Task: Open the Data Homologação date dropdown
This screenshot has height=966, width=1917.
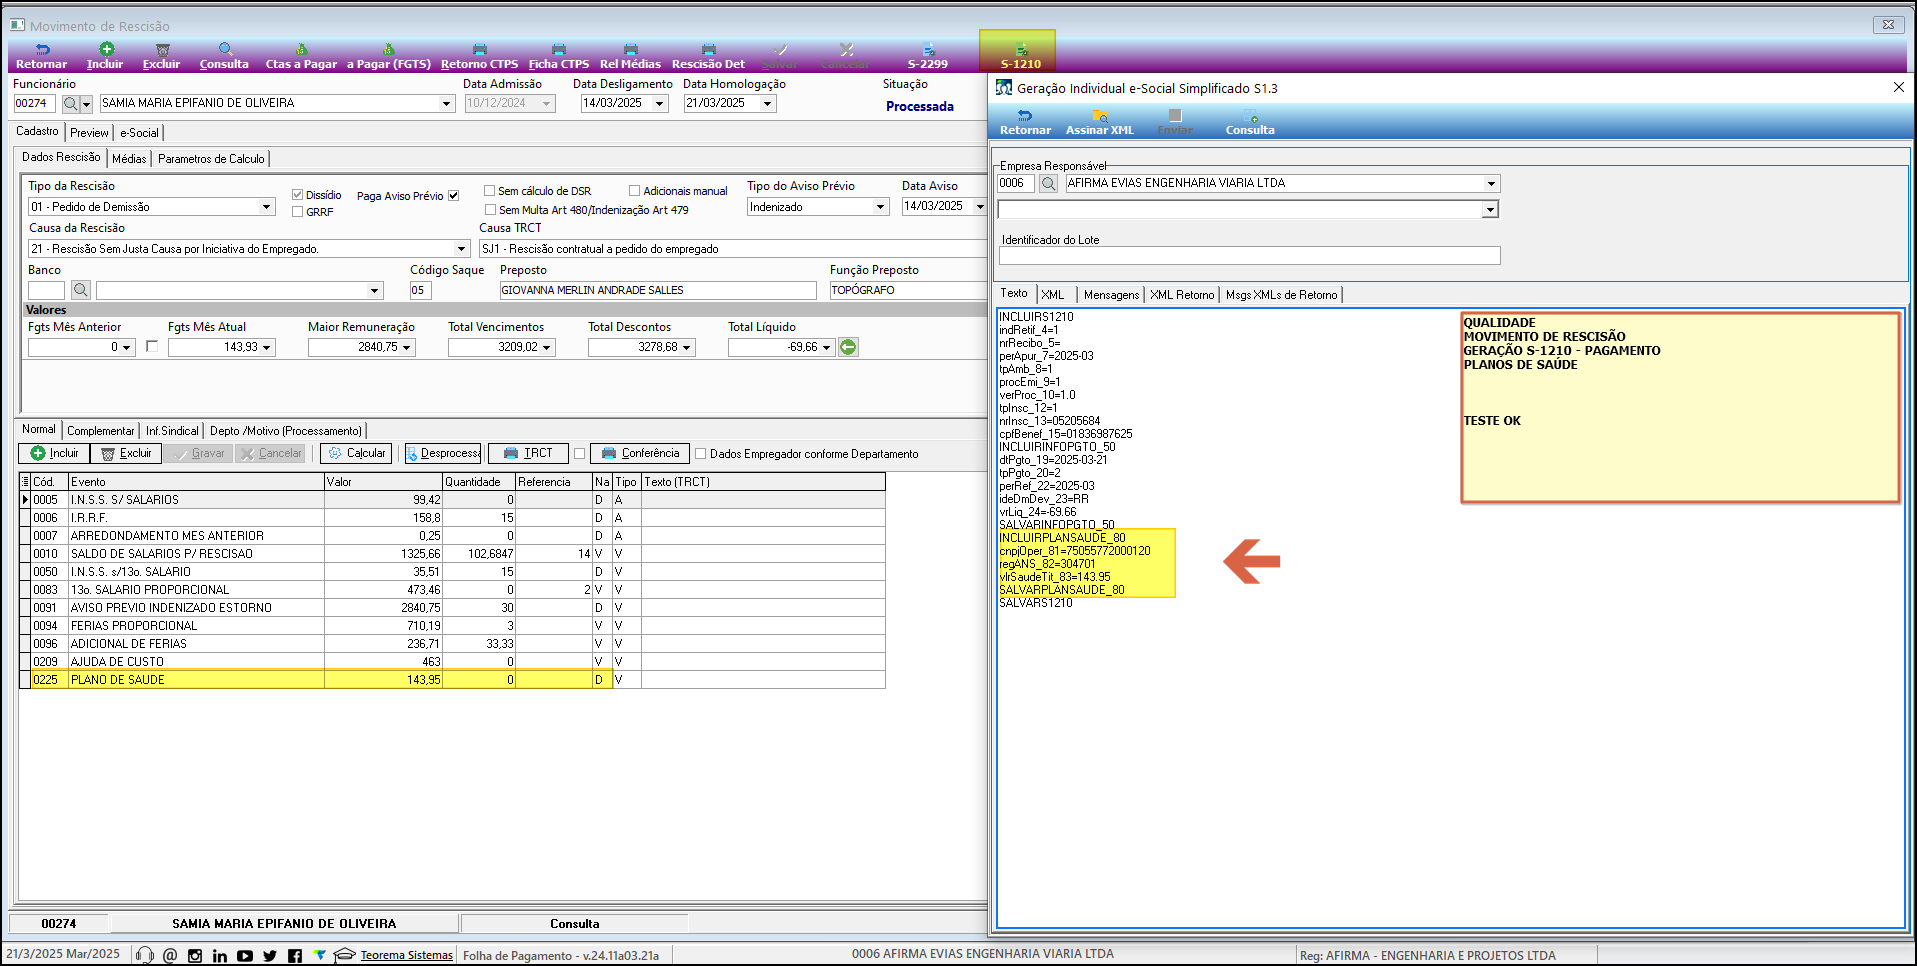Action: (768, 103)
